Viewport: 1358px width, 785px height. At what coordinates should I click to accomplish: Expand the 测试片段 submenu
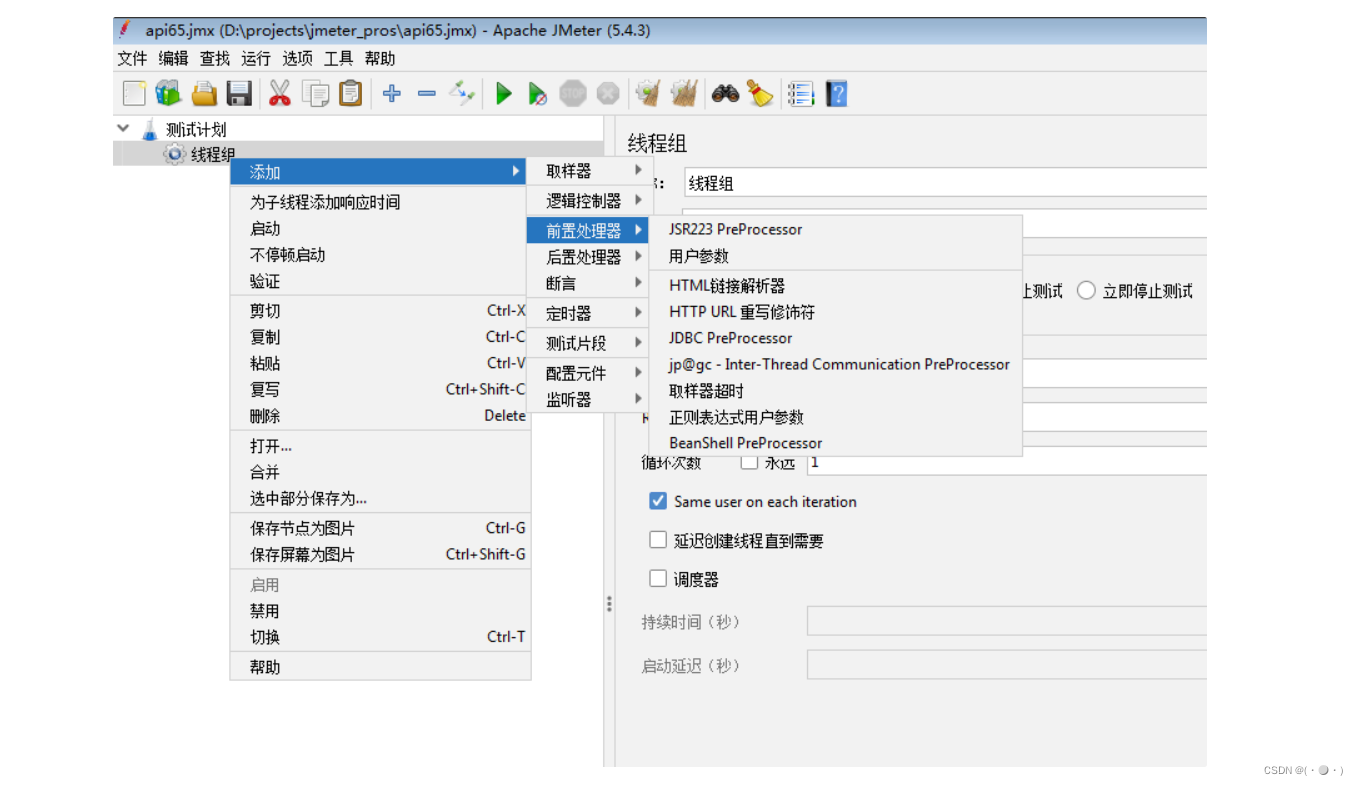point(590,343)
